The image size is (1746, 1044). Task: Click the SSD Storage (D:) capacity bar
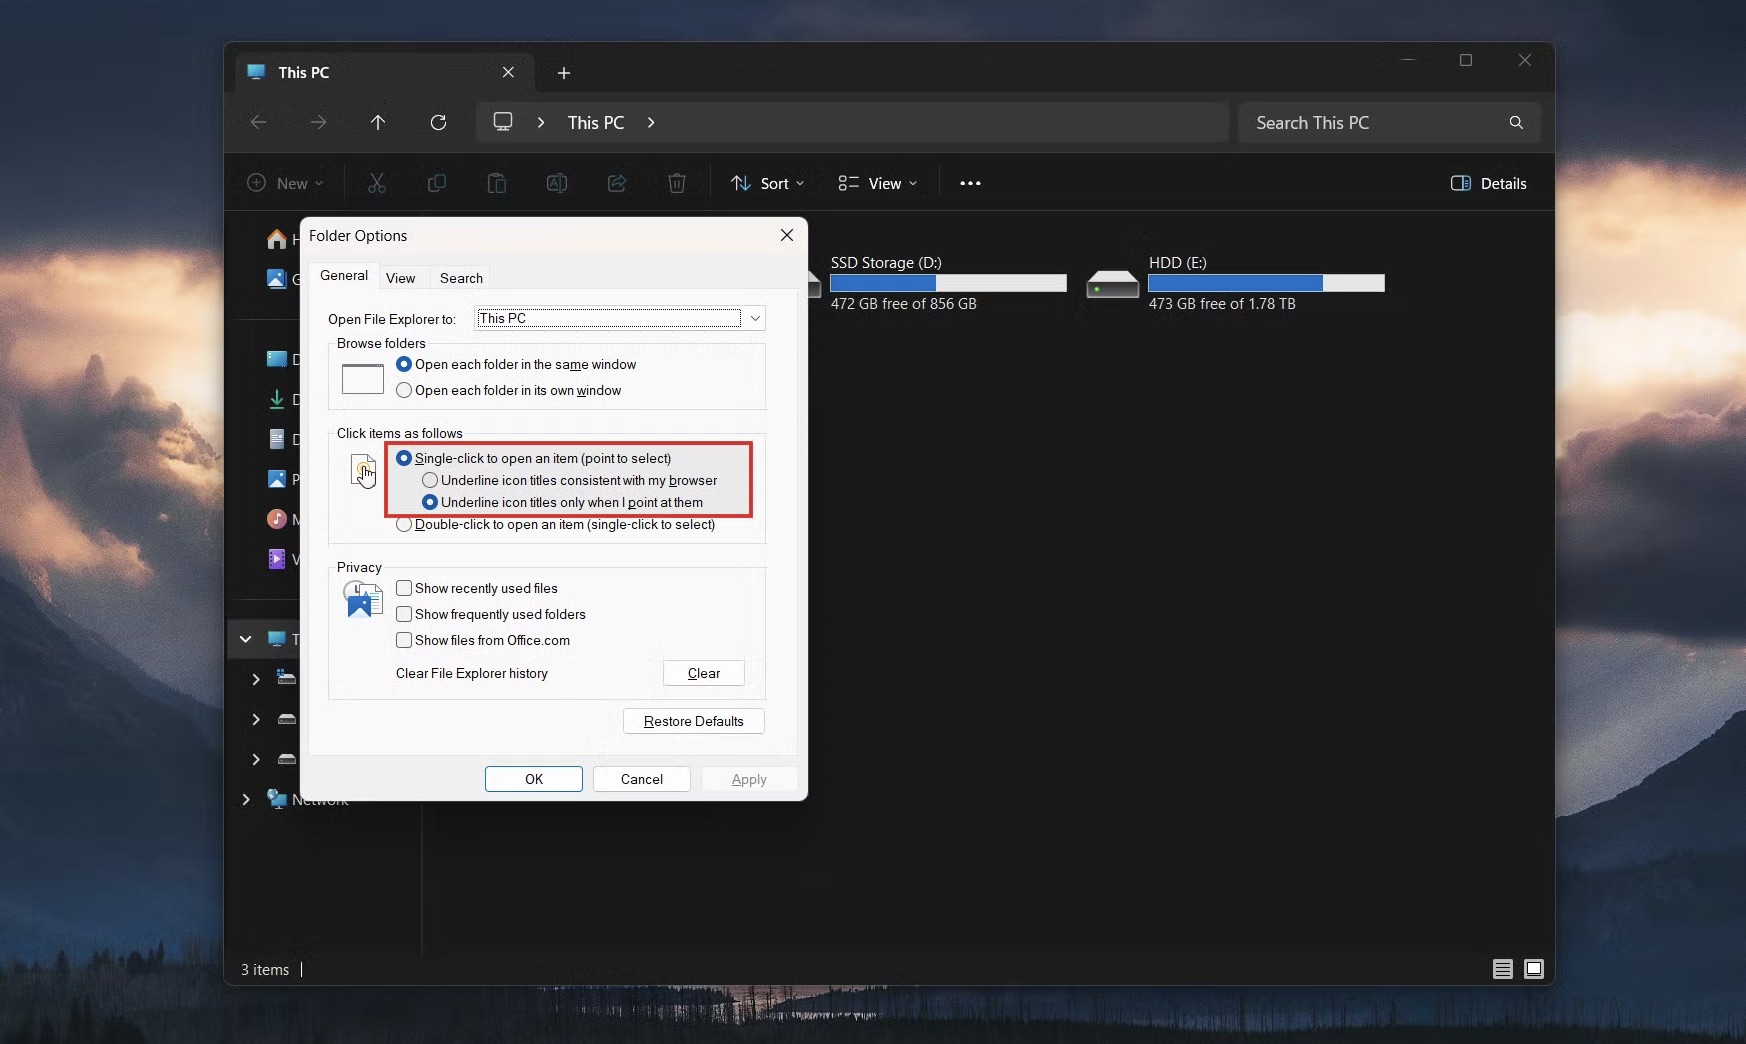(947, 283)
